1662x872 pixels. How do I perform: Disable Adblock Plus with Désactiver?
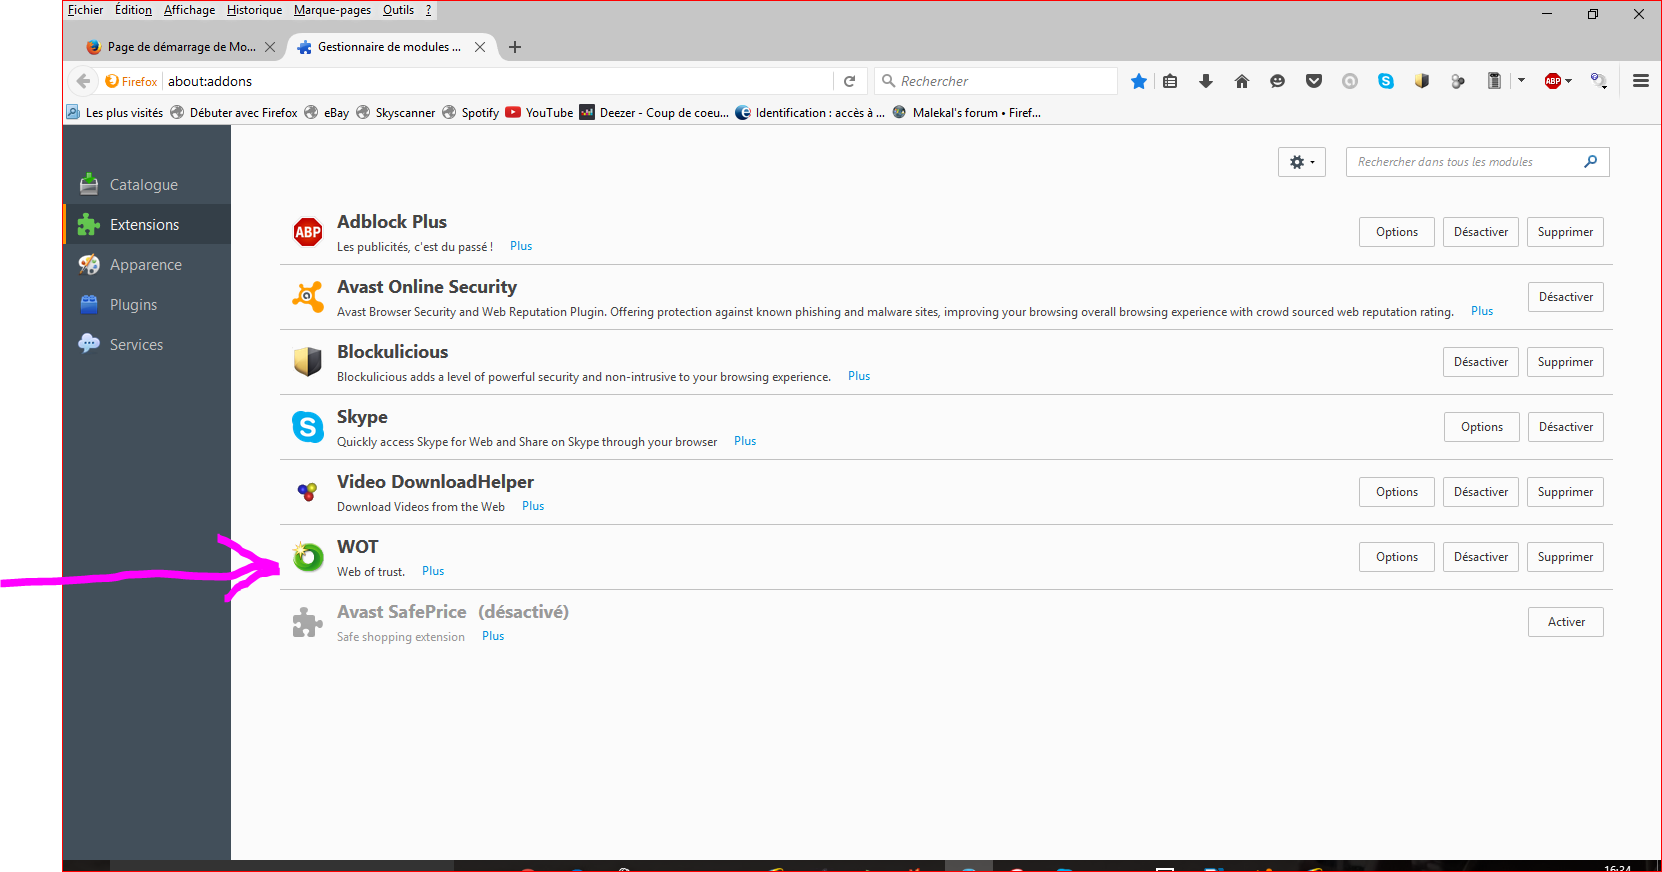tap(1481, 232)
